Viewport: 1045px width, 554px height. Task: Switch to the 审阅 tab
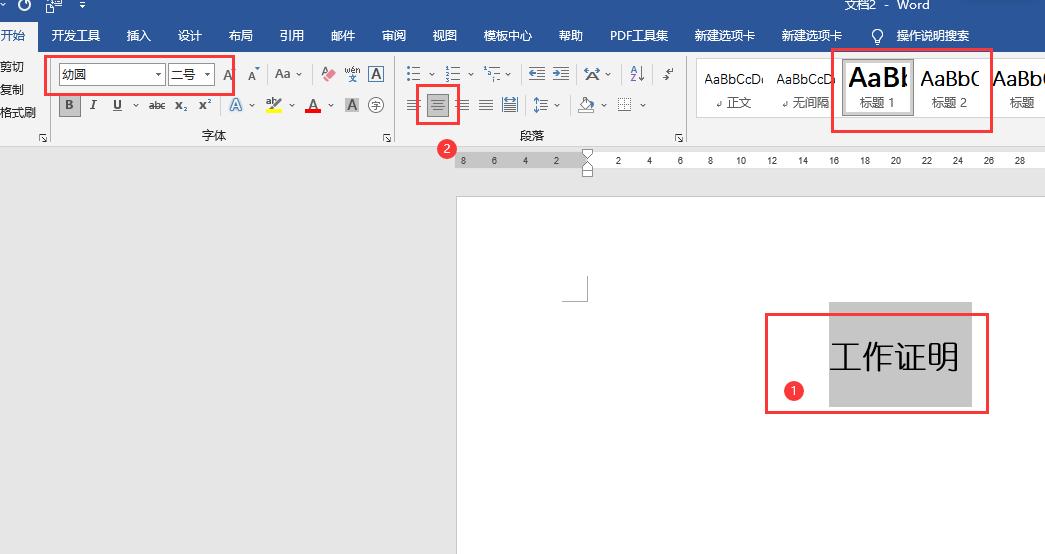[394, 36]
